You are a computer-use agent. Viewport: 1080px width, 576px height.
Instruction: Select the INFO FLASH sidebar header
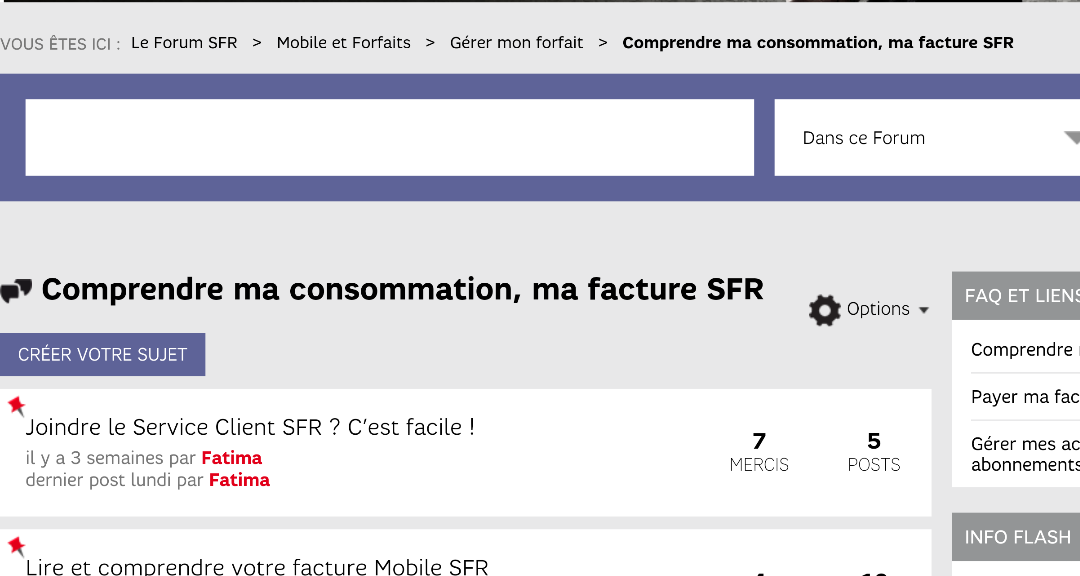[x=1016, y=537]
